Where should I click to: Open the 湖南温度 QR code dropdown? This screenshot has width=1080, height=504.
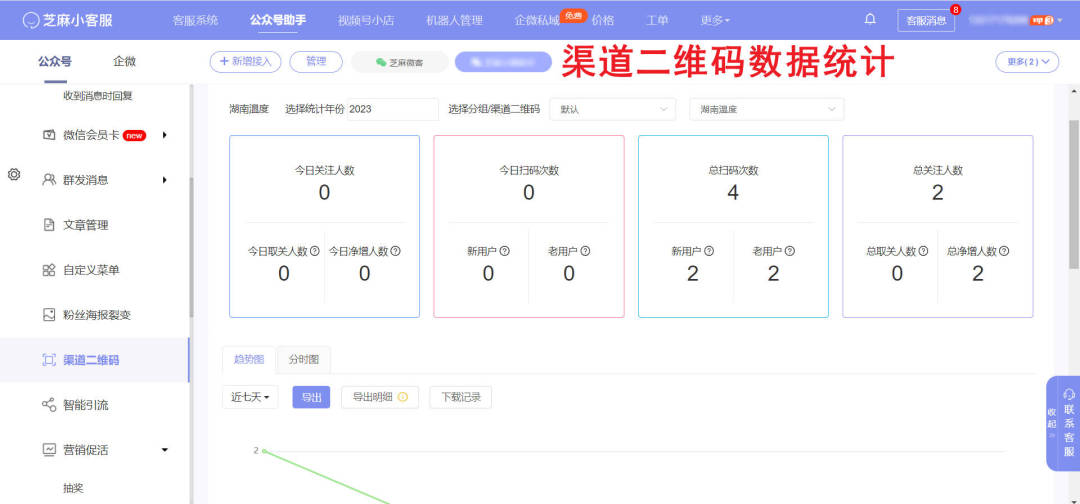(767, 109)
